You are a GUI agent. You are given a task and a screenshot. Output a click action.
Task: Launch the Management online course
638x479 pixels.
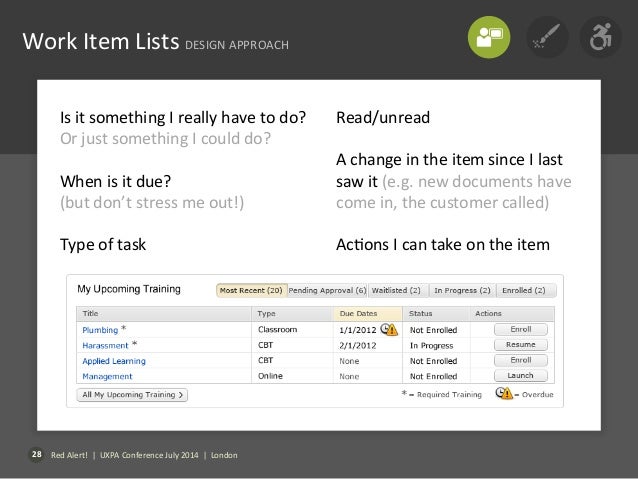521,376
